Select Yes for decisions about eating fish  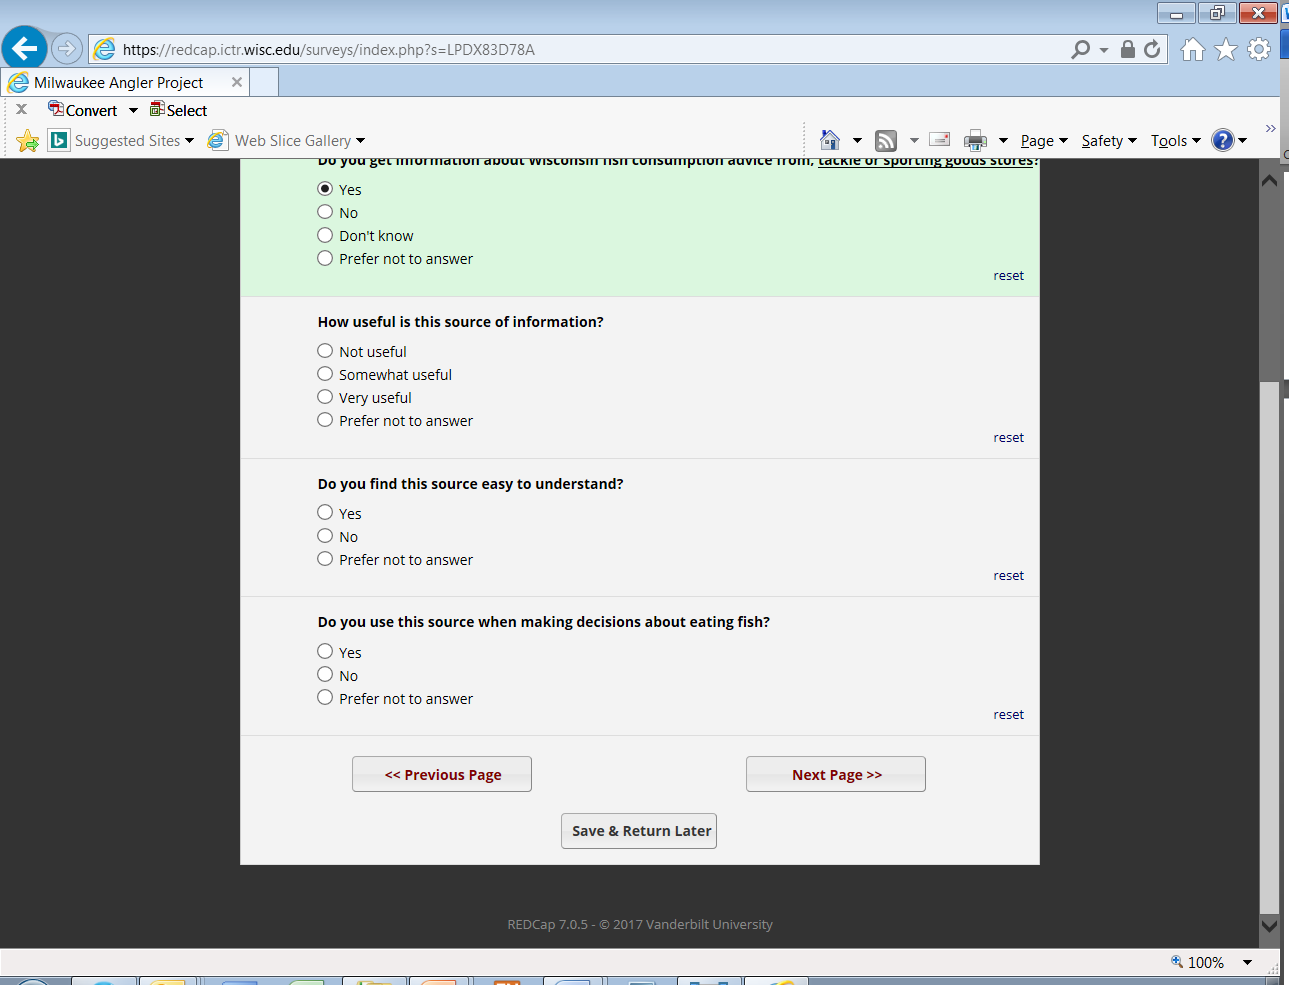point(325,651)
